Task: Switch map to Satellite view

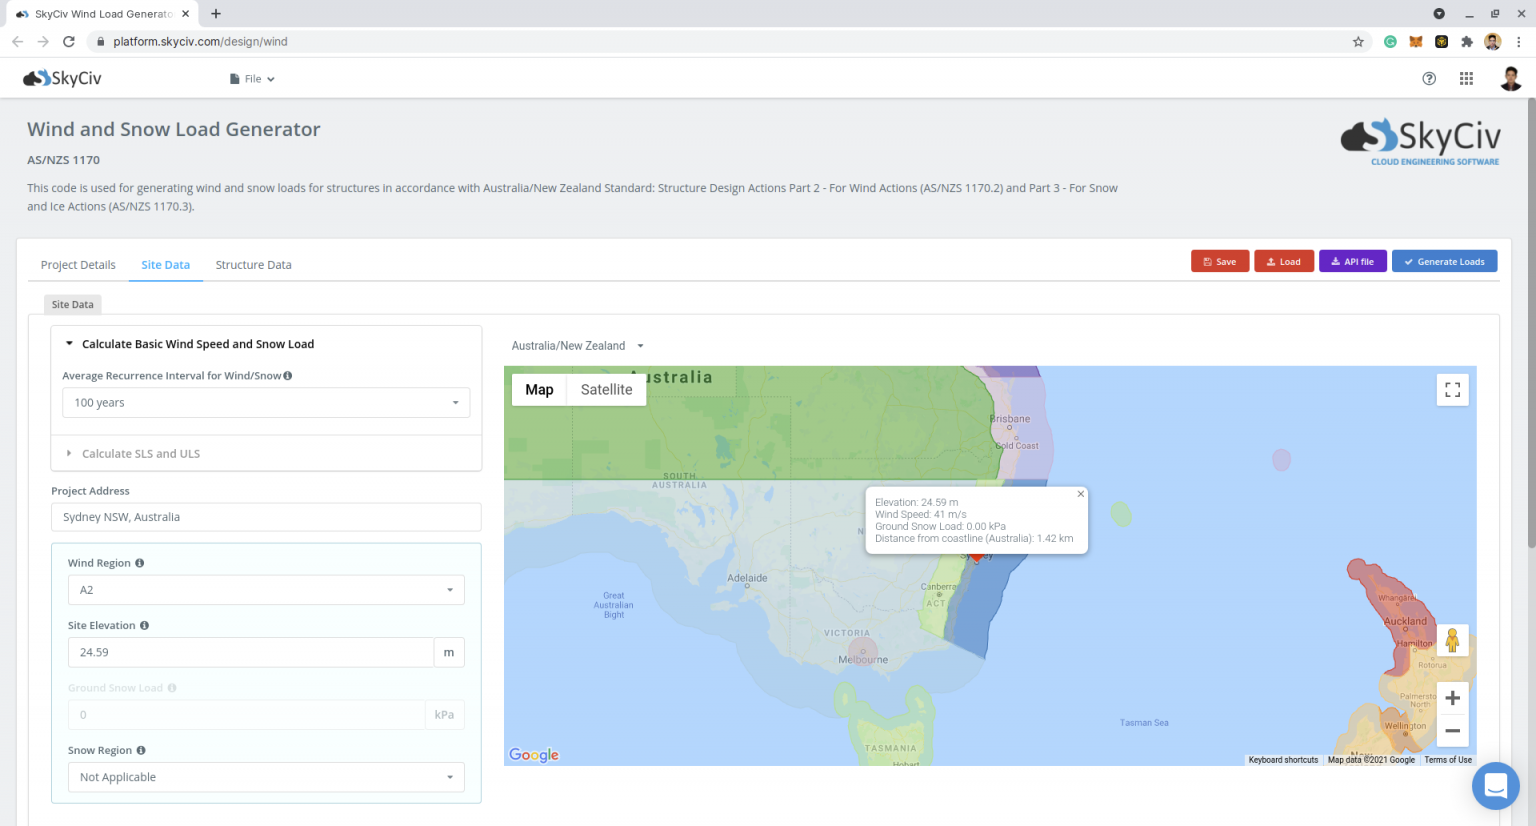Action: click(x=606, y=390)
